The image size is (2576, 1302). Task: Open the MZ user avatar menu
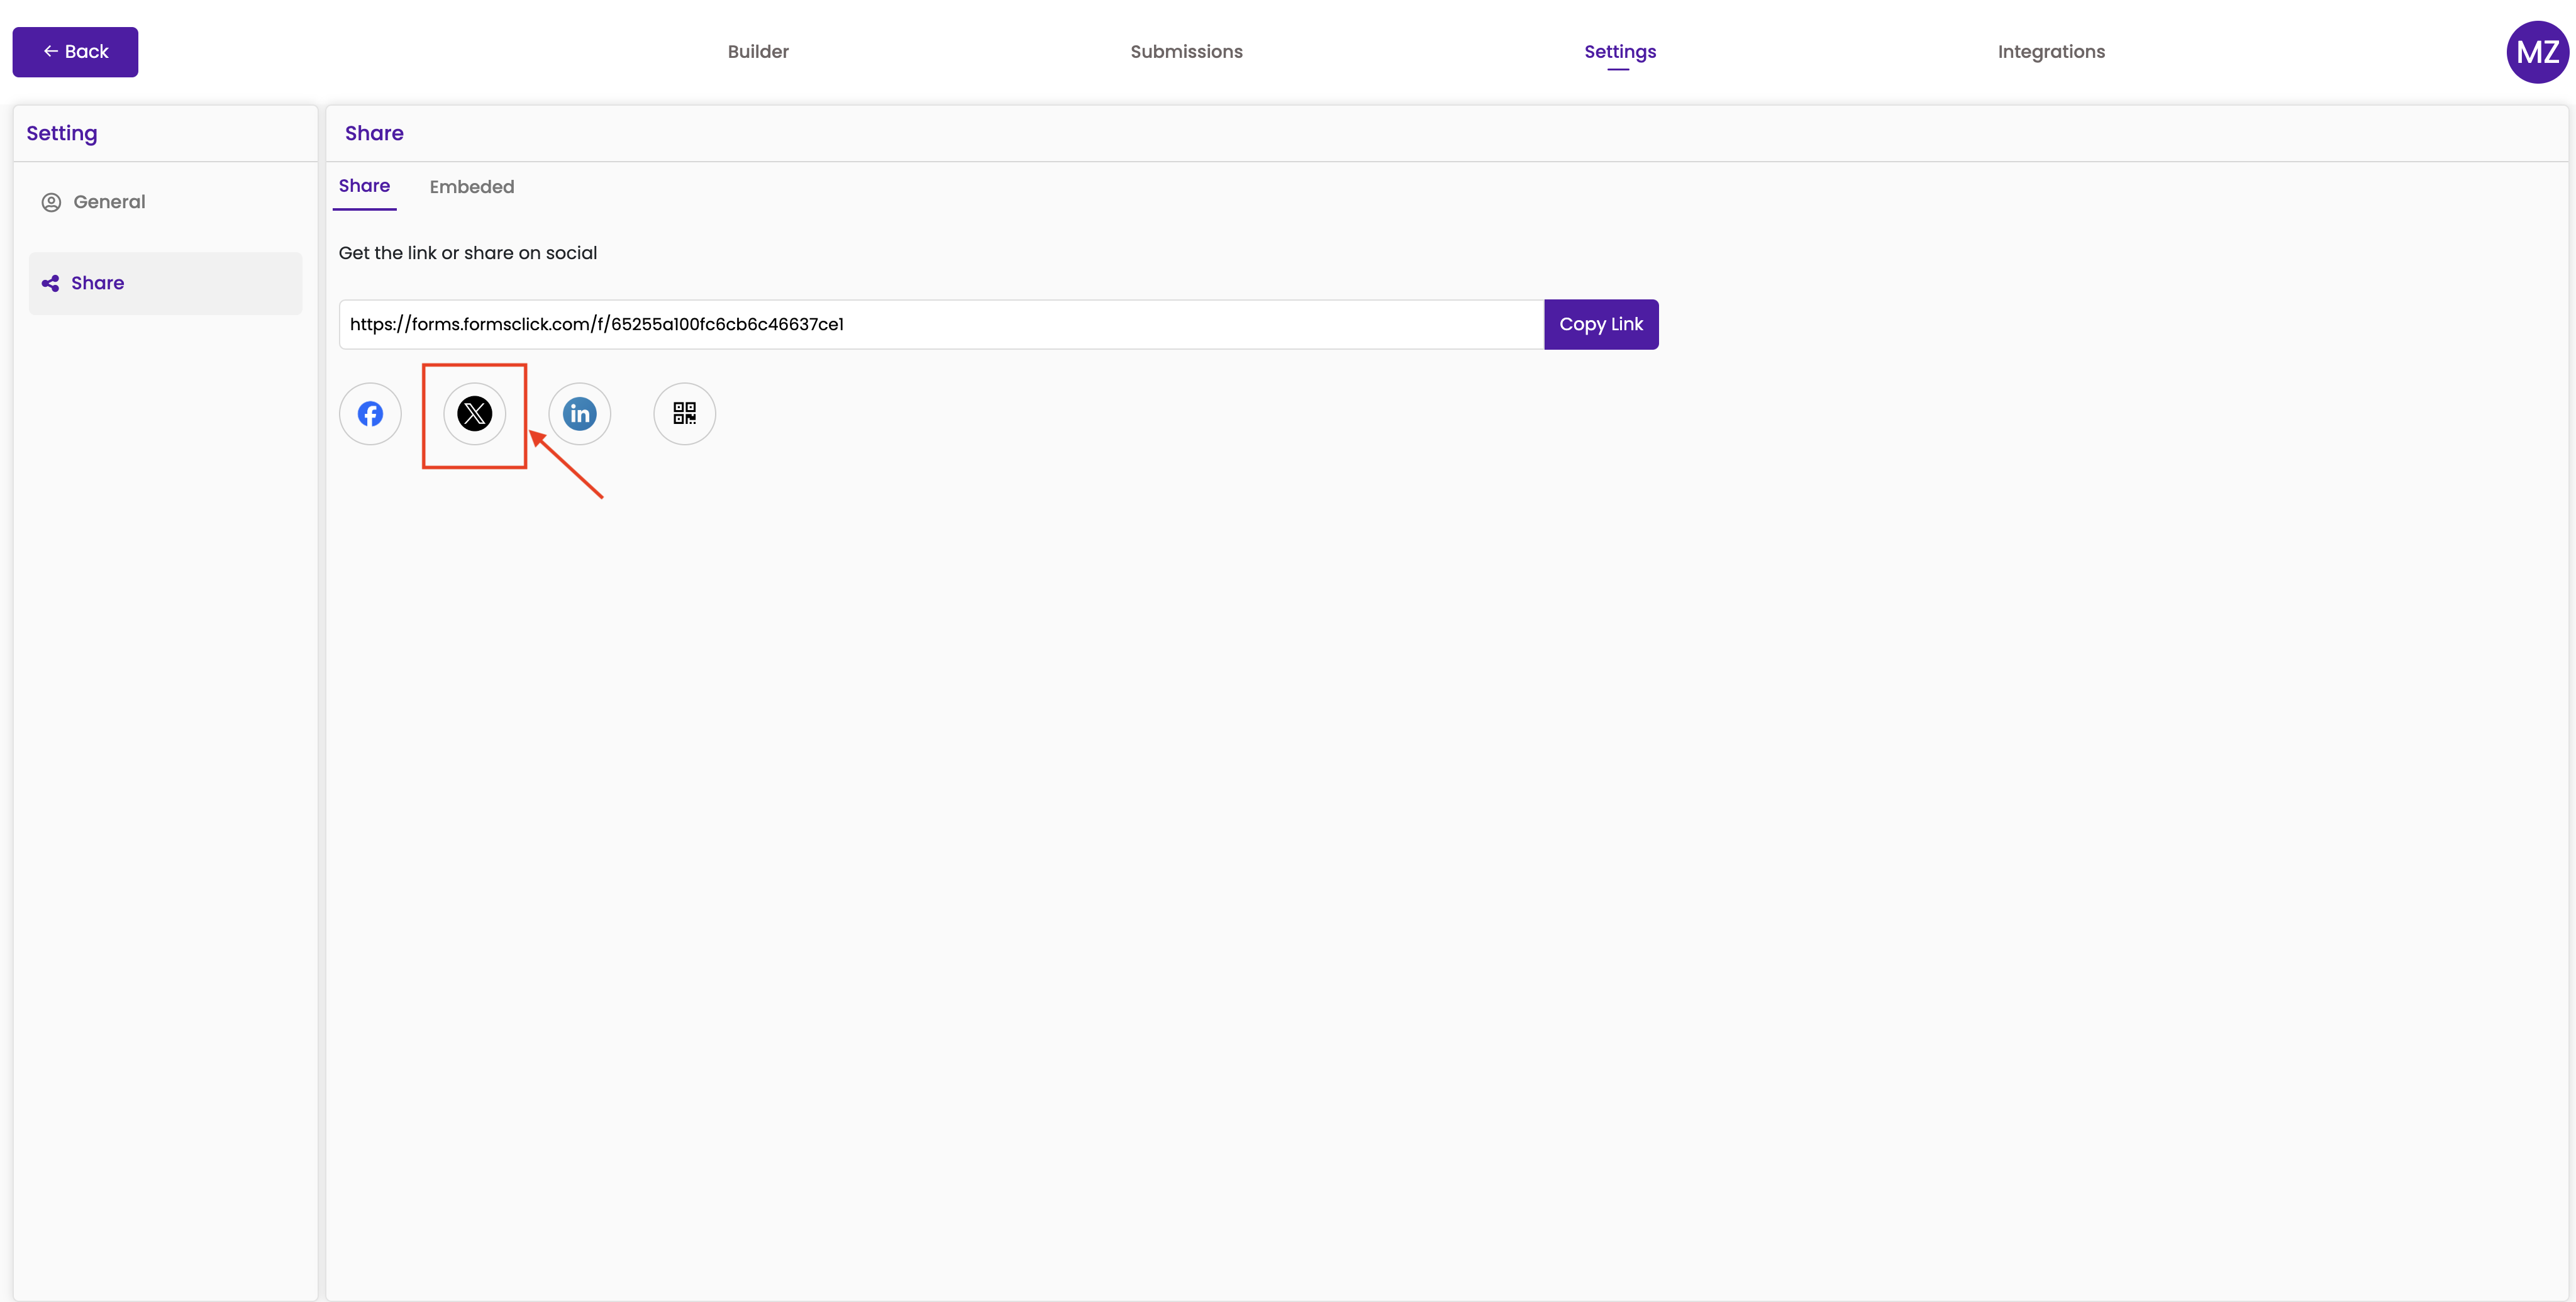tap(2537, 52)
